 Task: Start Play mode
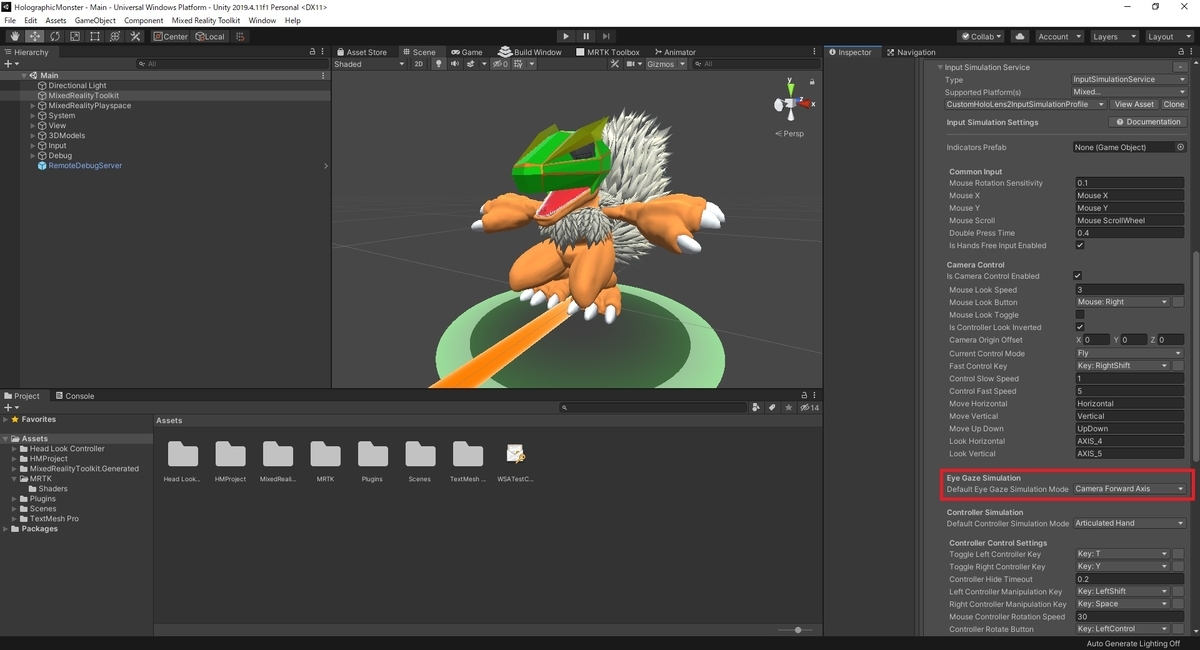(566, 36)
